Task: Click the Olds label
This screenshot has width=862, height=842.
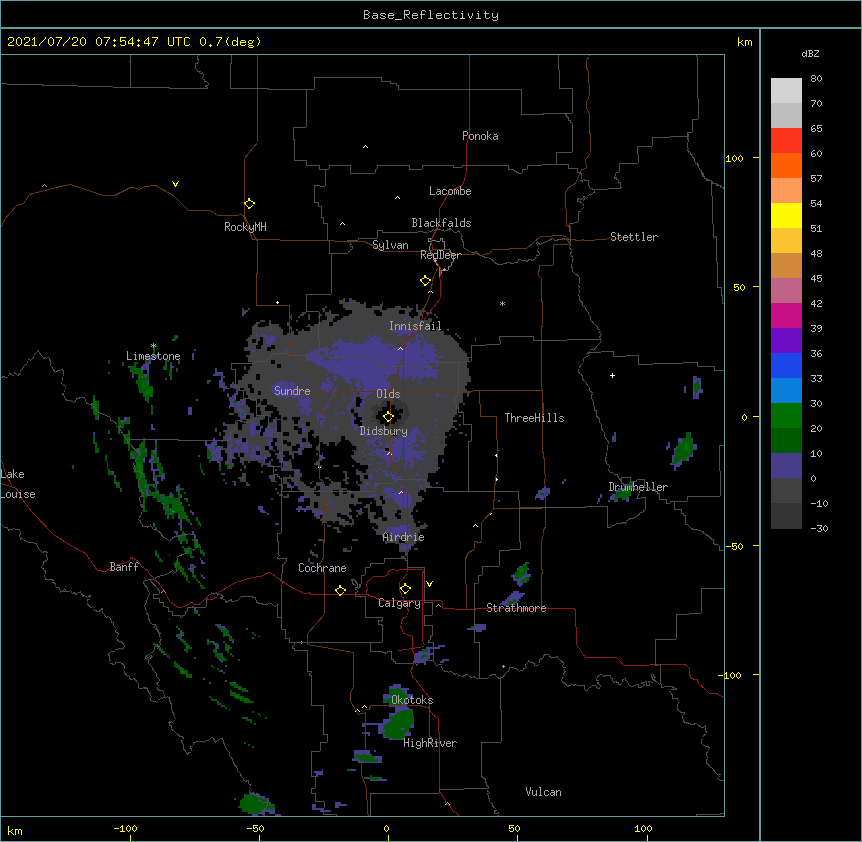Action: [x=388, y=394]
